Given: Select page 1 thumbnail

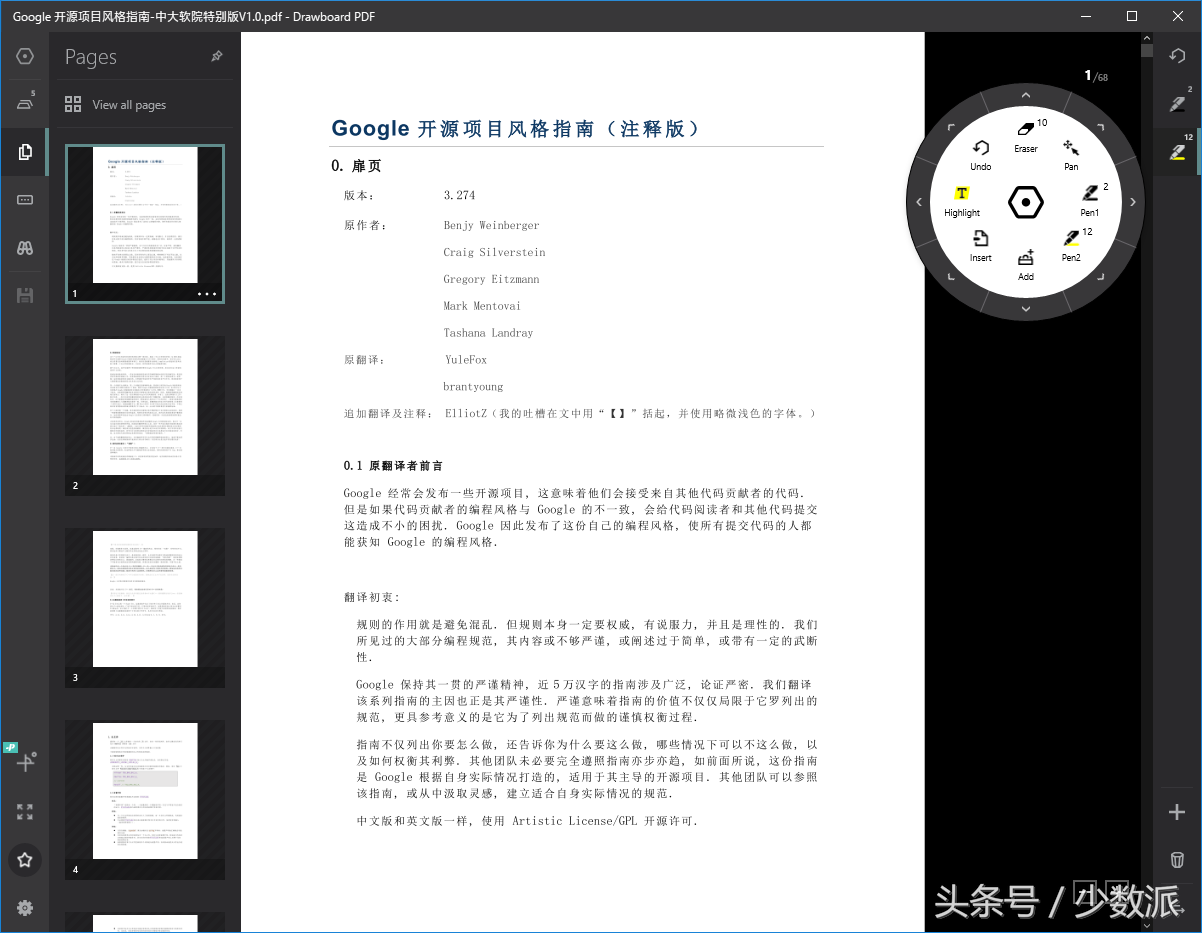Looking at the screenshot, I should point(145,223).
